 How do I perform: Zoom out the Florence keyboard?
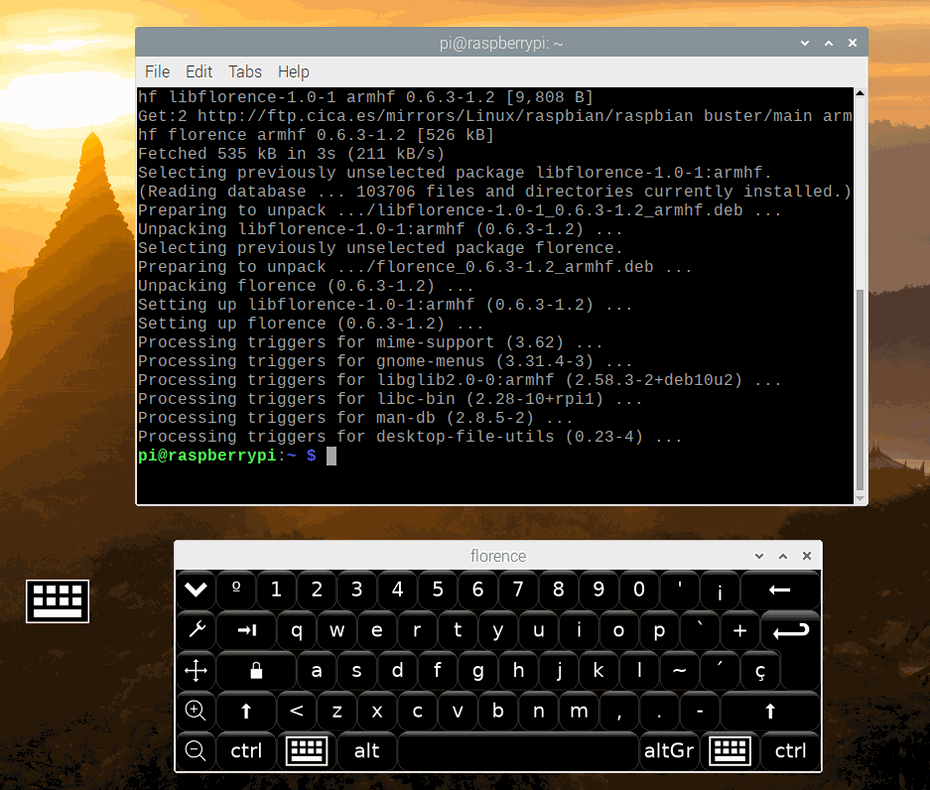tap(196, 751)
